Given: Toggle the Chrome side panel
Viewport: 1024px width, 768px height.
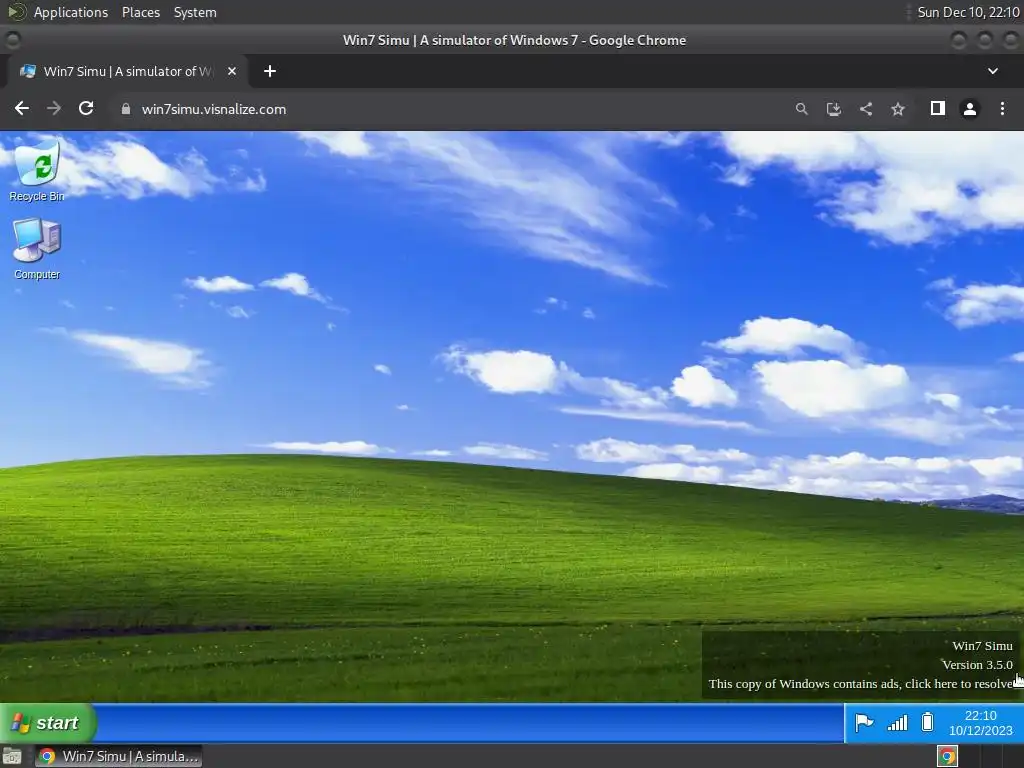Looking at the screenshot, I should (x=938, y=108).
